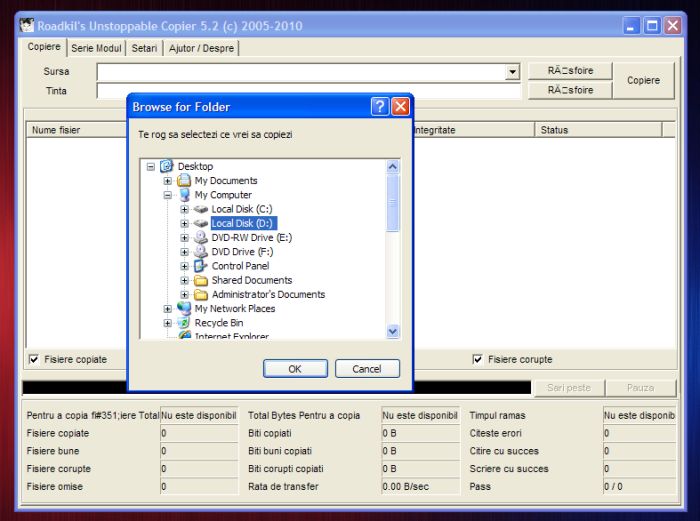Click the Status column header
Viewport: 700px width, 521px height.
tap(598, 130)
